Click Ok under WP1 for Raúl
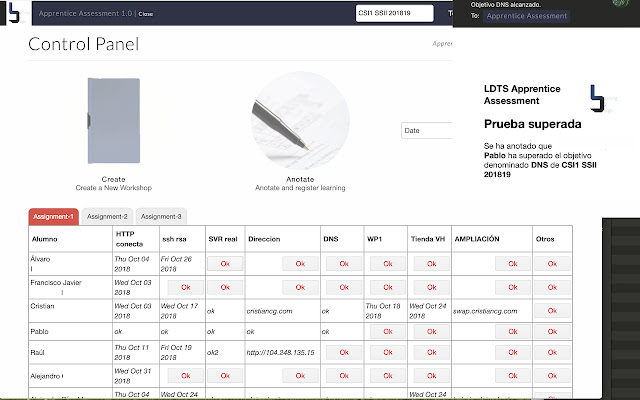This screenshot has height=400, width=640. (x=388, y=352)
